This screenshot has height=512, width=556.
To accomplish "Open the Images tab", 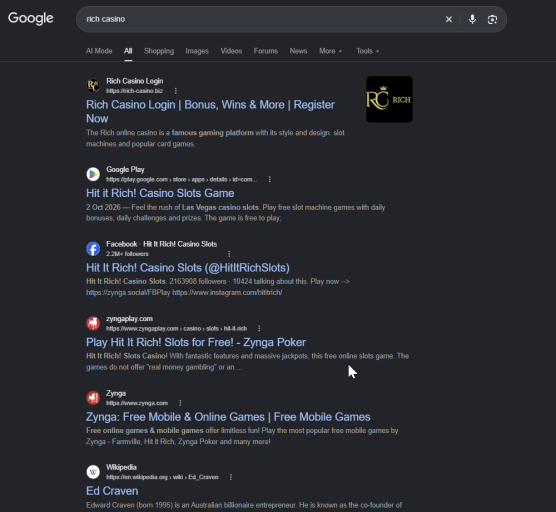I will point(197,51).
